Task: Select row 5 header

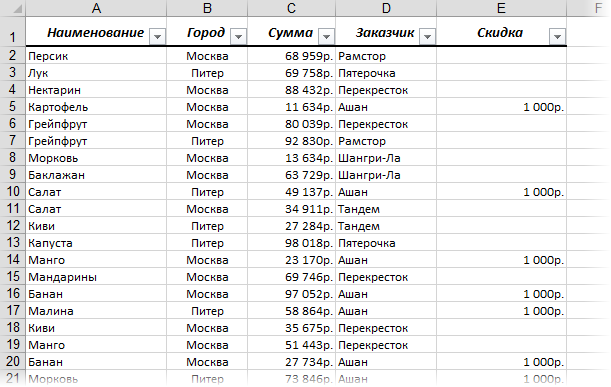Action: pos(13,106)
